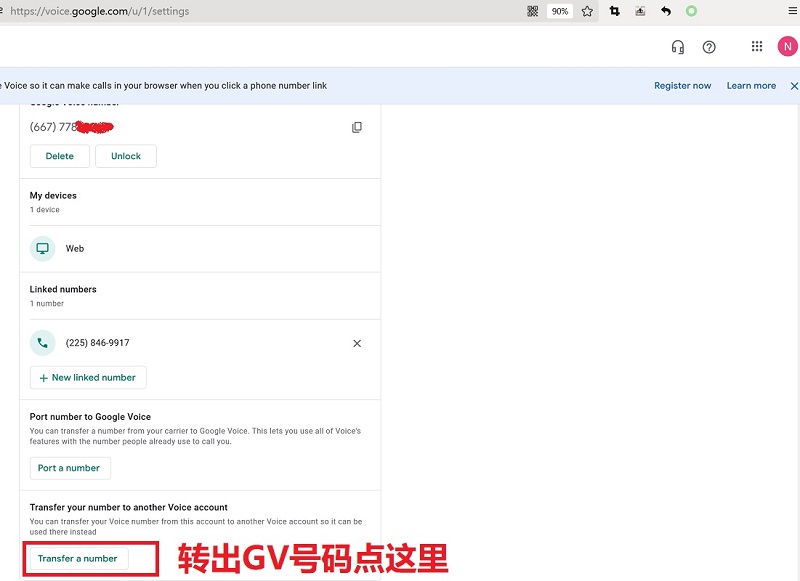Open the Google apps grid
The width and height of the screenshot is (800, 581).
coord(757,46)
